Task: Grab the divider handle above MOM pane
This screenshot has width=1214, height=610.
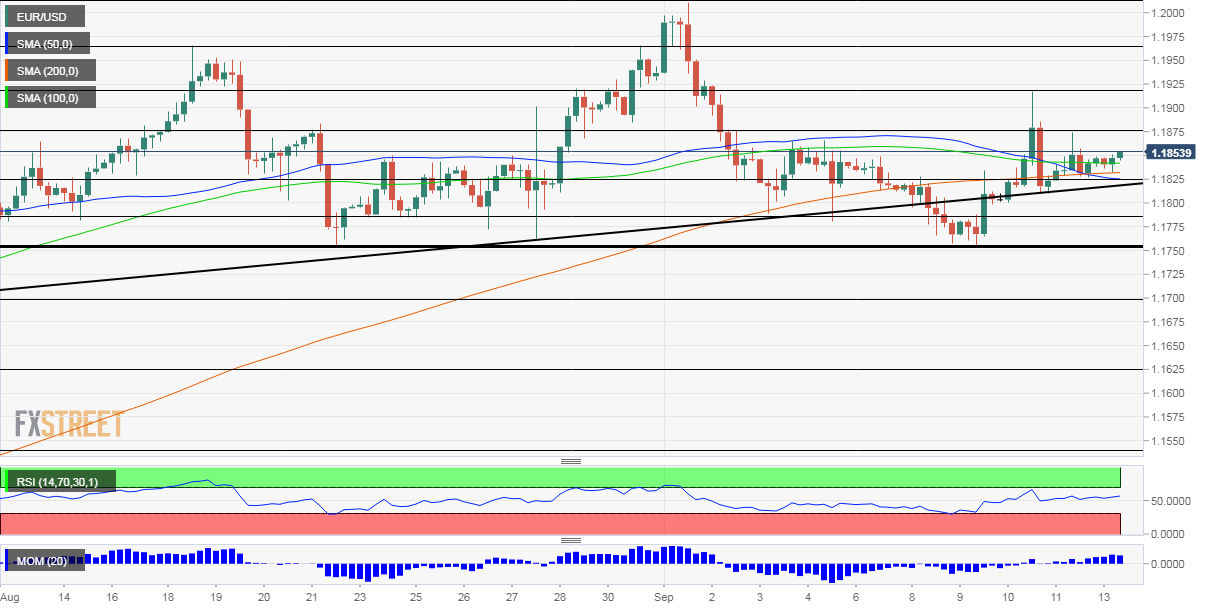Action: (x=571, y=540)
